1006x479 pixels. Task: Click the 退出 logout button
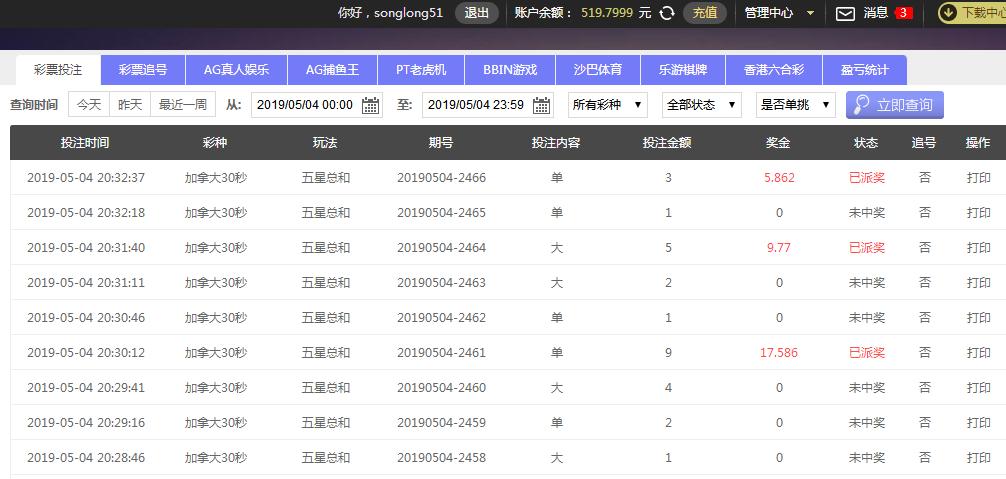[x=477, y=13]
